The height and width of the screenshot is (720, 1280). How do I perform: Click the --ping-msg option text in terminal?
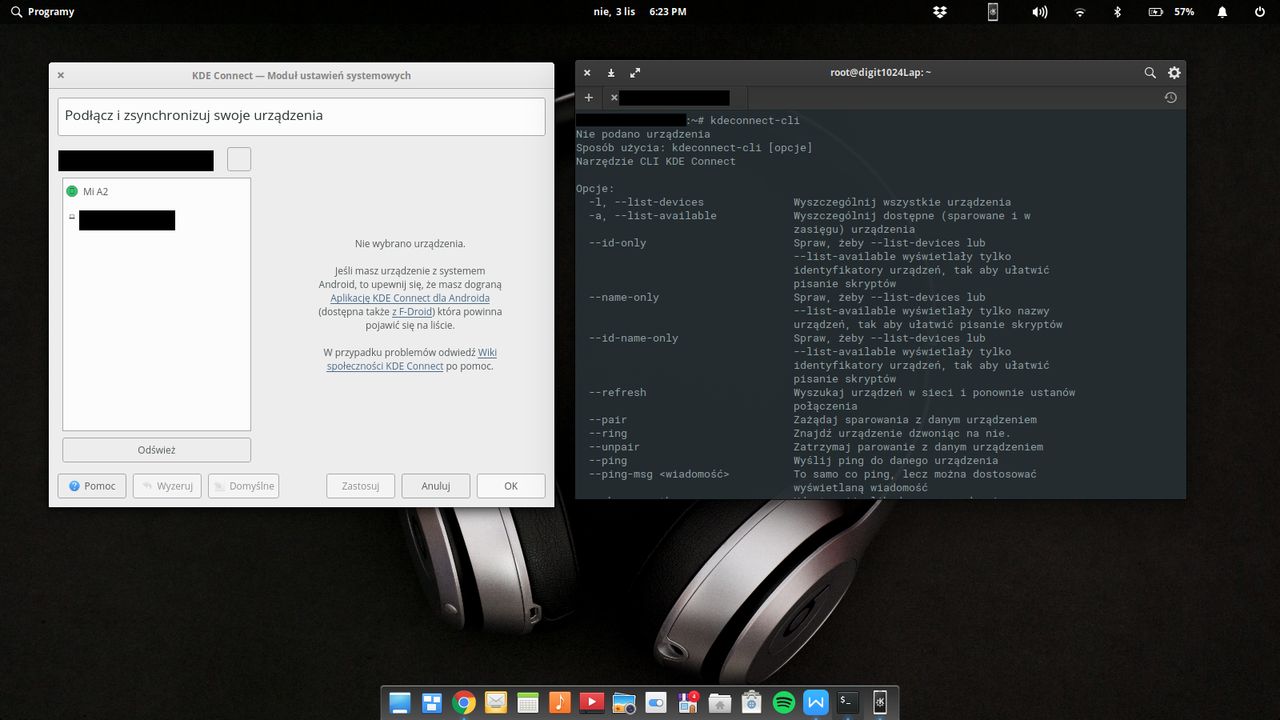point(659,475)
